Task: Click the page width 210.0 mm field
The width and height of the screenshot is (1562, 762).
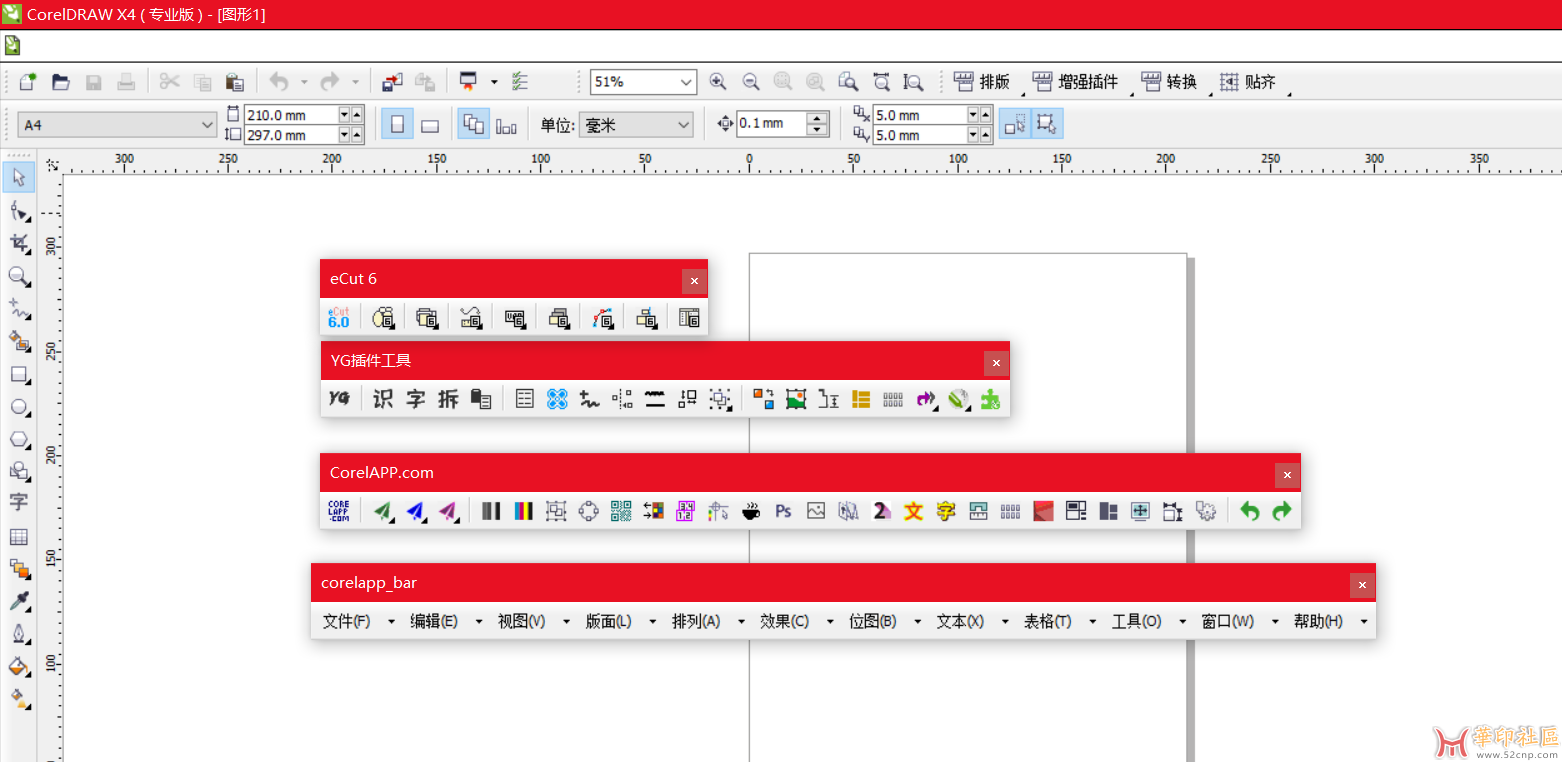Action: tap(291, 115)
